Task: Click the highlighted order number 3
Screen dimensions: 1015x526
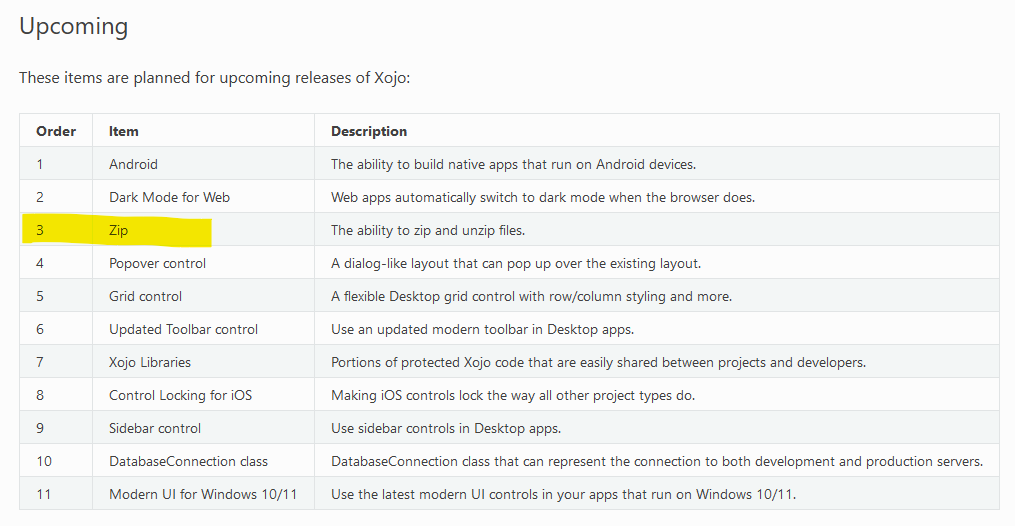Action: [40, 230]
